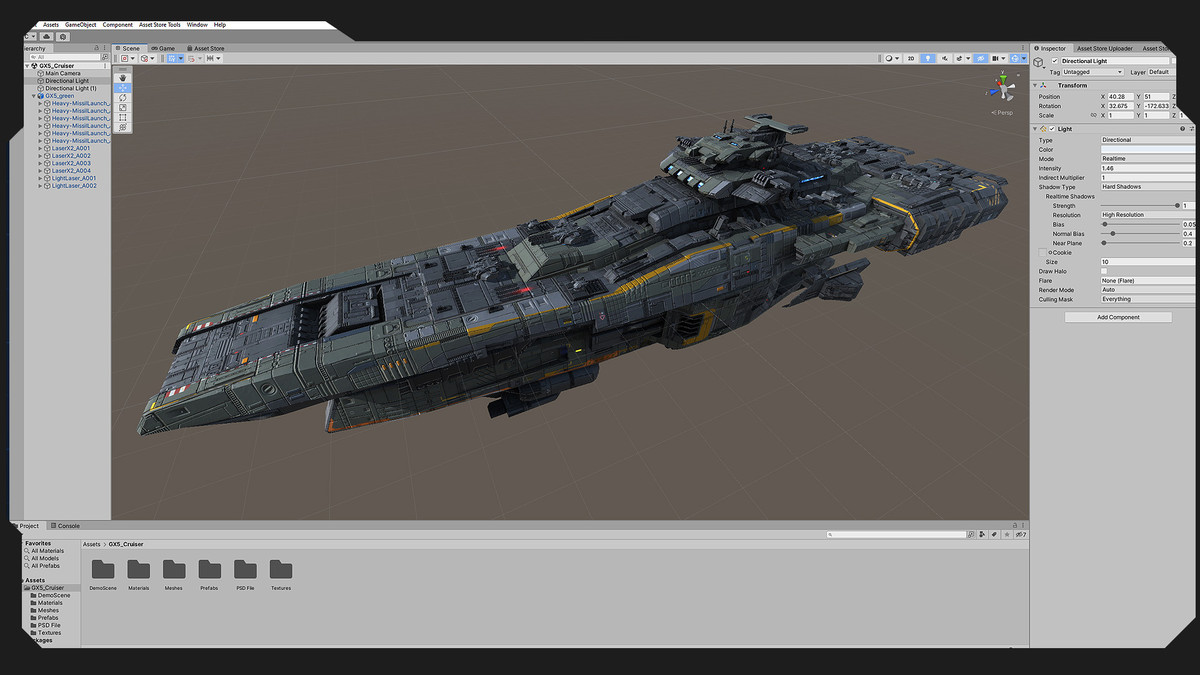Screen dimensions: 1200x675
Task: Toggle scene lighting bulb icon
Action: tap(927, 59)
